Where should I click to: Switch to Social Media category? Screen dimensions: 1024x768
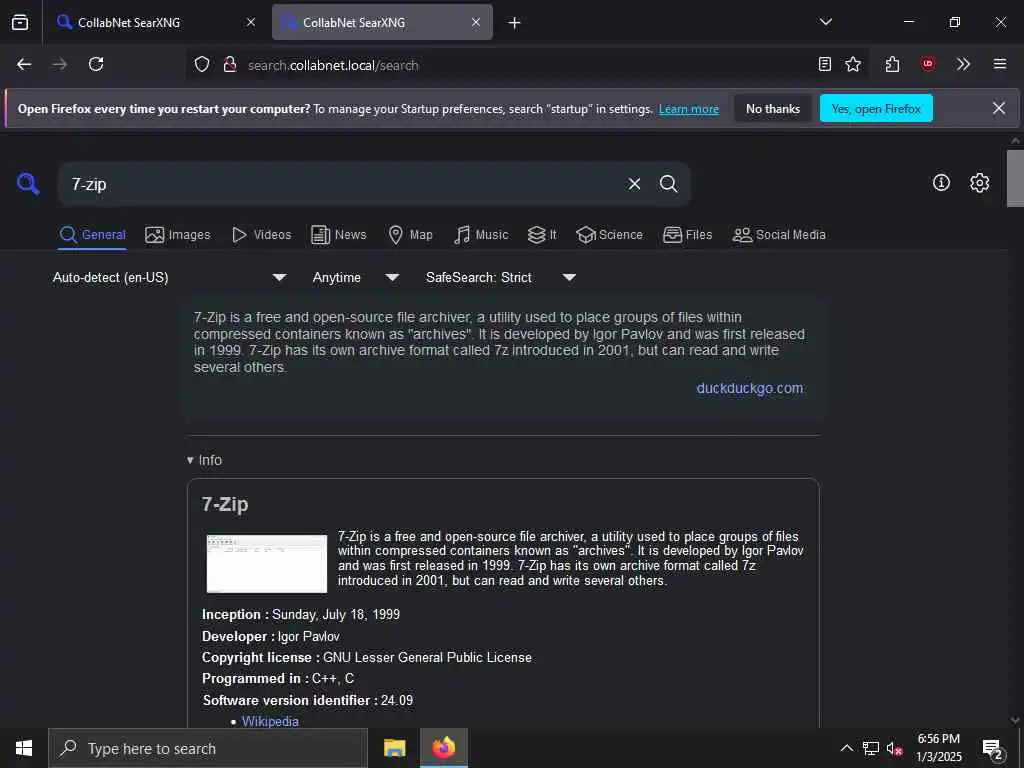point(779,234)
